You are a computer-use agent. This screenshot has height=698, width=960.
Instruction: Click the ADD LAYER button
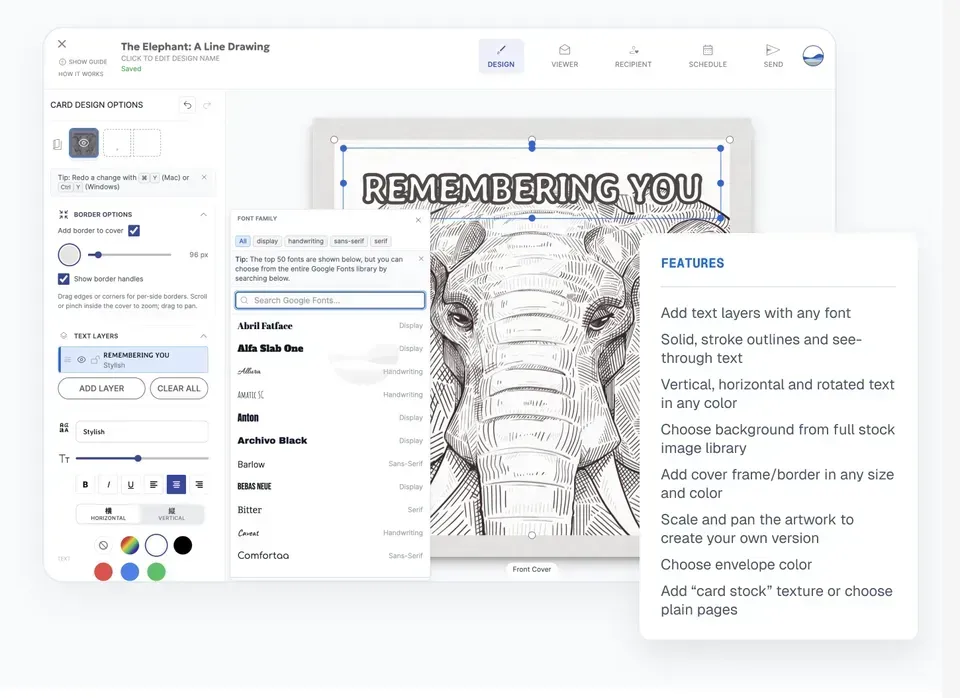tap(102, 388)
